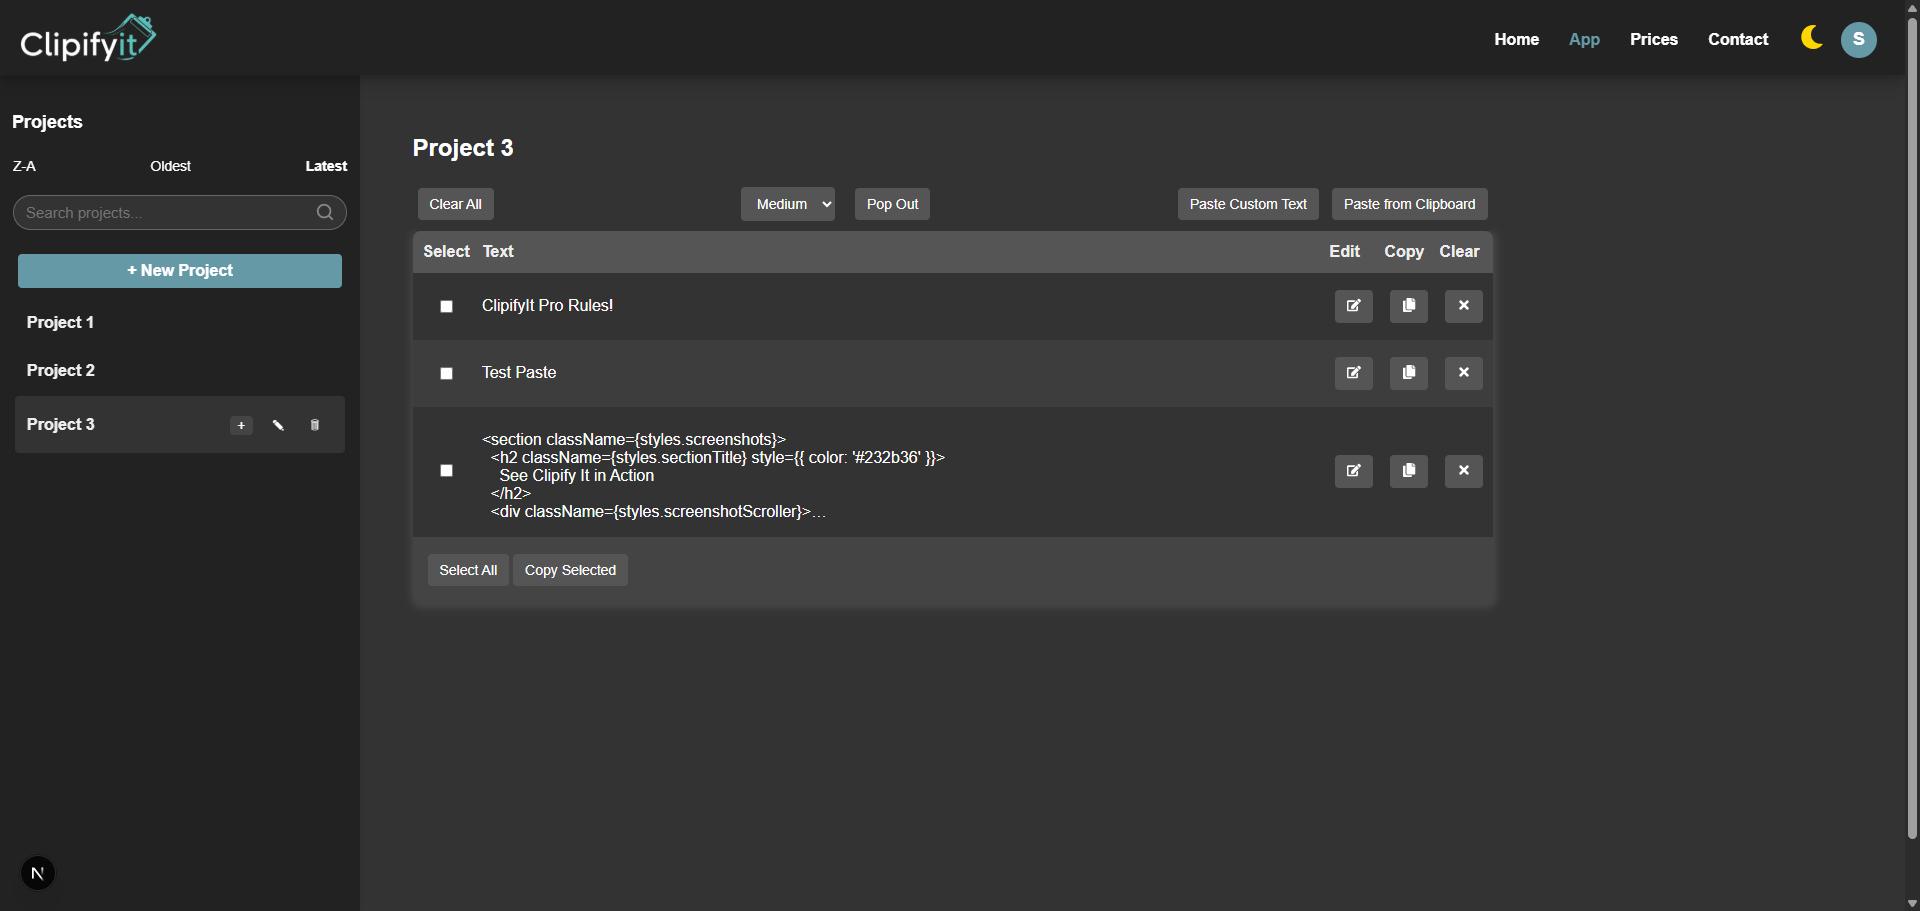The width and height of the screenshot is (1920, 911).
Task: Focus the Search projects field
Action: (x=165, y=213)
